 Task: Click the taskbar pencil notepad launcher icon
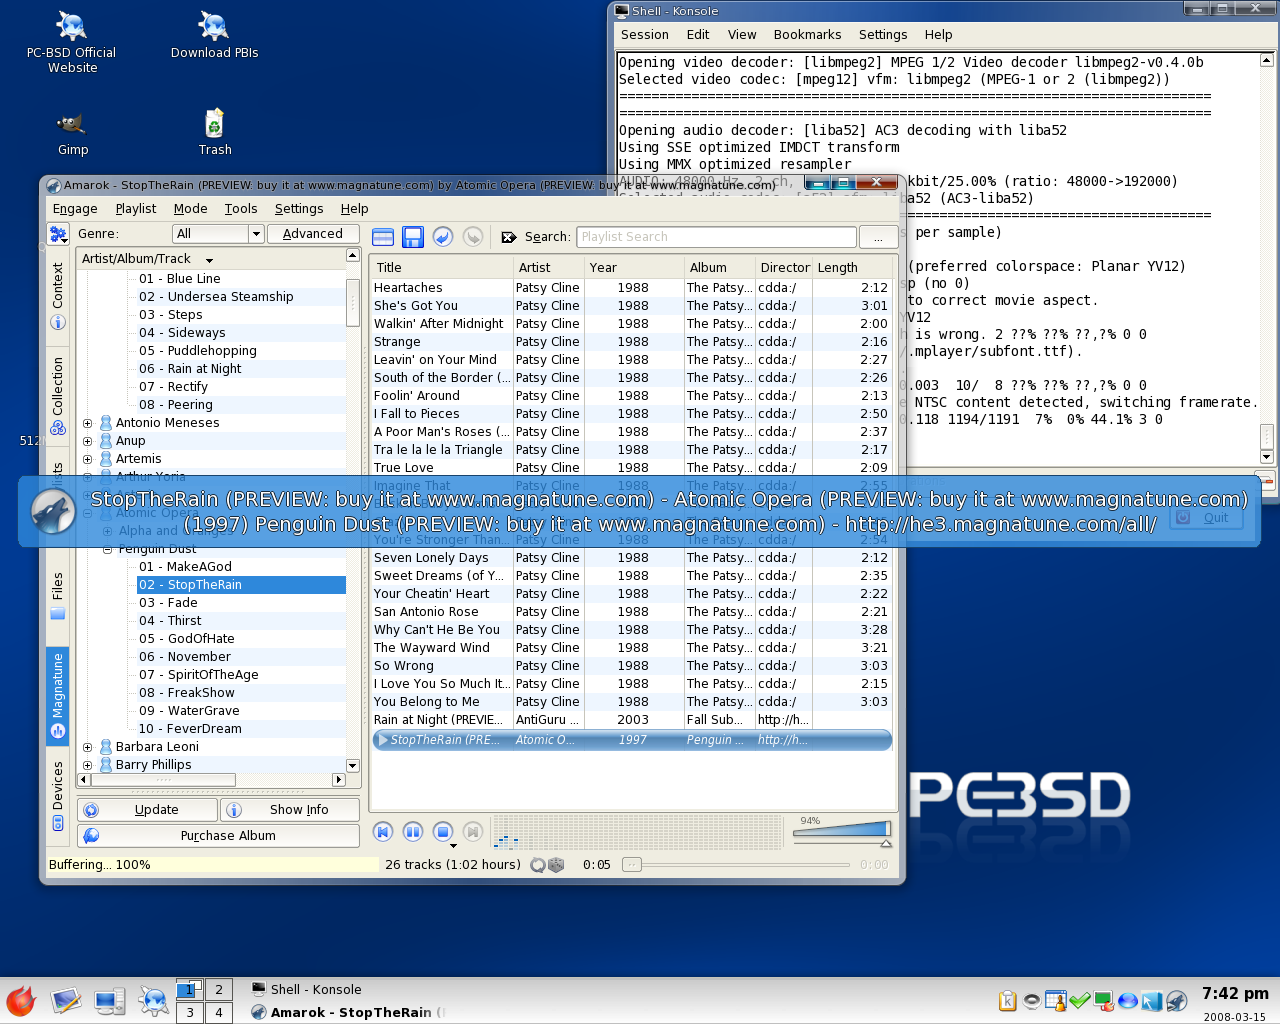click(x=66, y=1001)
